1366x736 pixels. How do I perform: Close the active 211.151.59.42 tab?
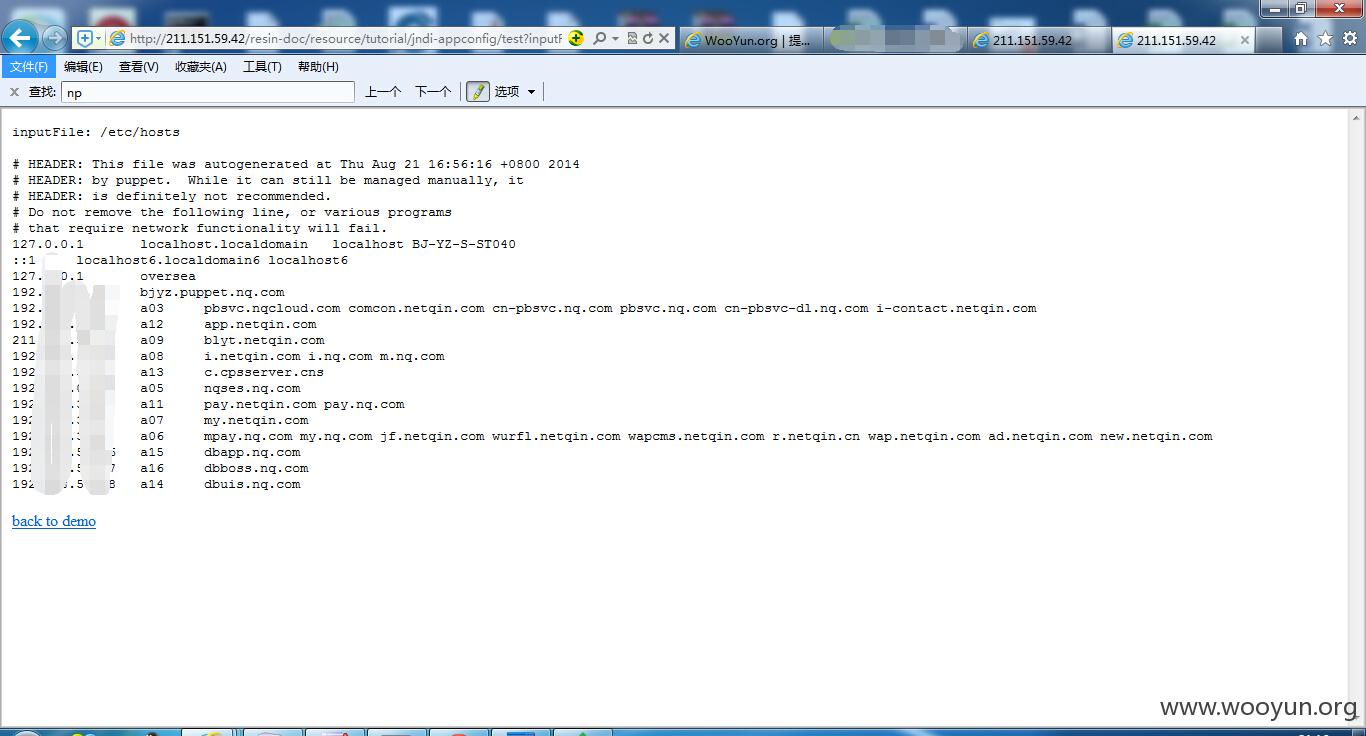(1244, 40)
